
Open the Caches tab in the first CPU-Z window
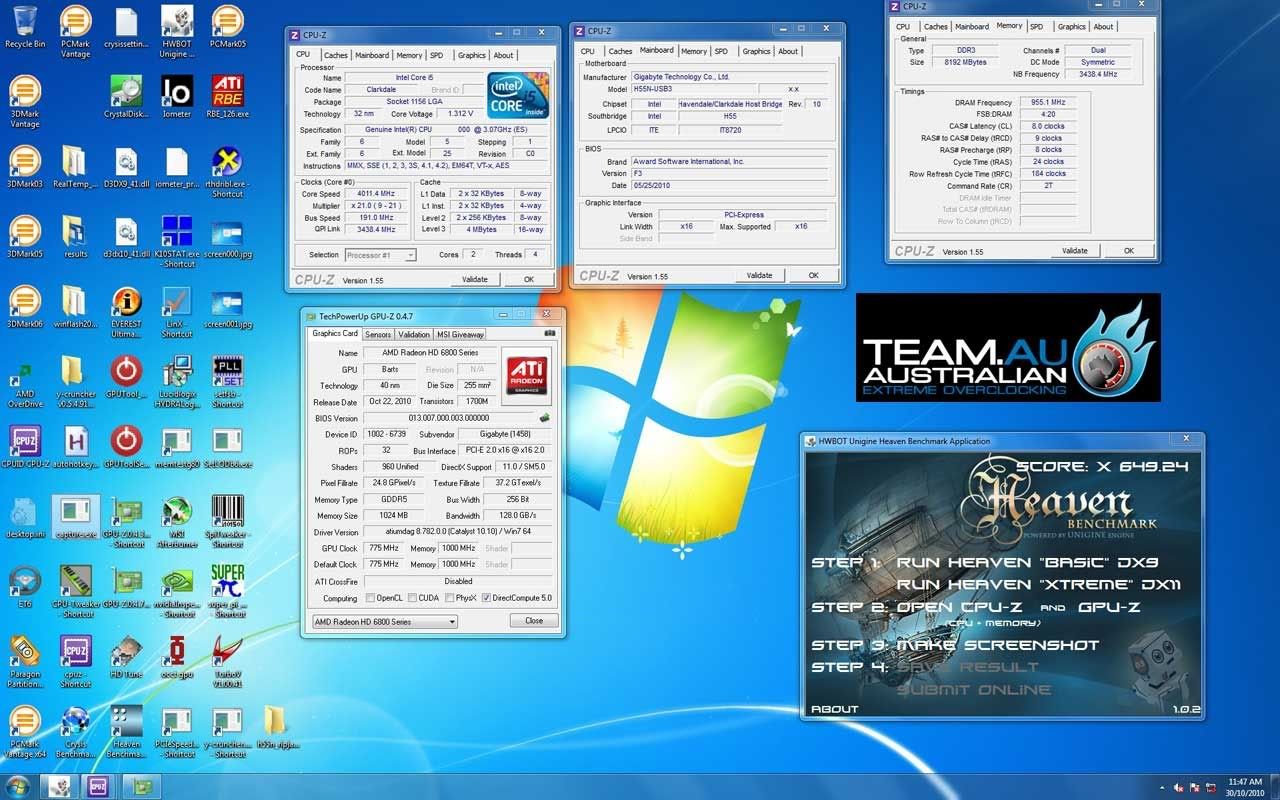pos(336,55)
